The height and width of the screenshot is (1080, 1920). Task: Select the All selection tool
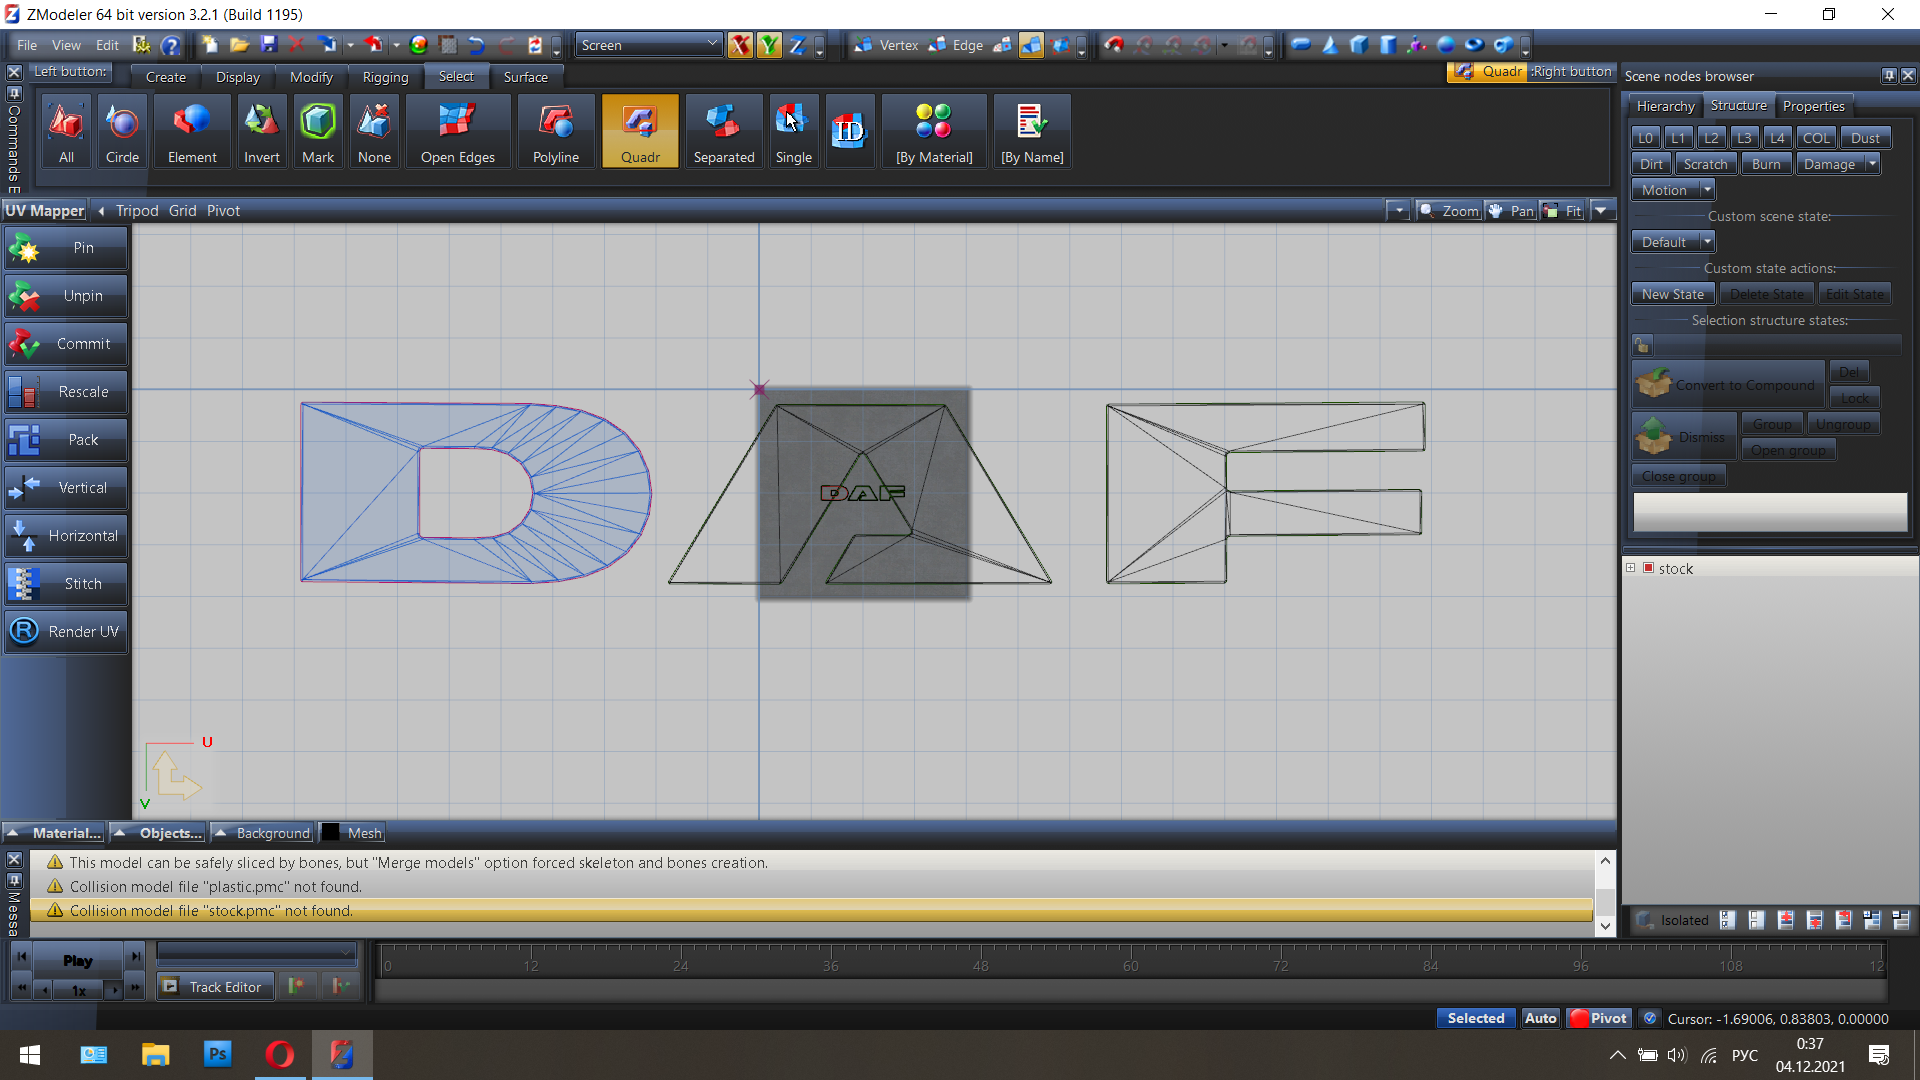pos(66,131)
